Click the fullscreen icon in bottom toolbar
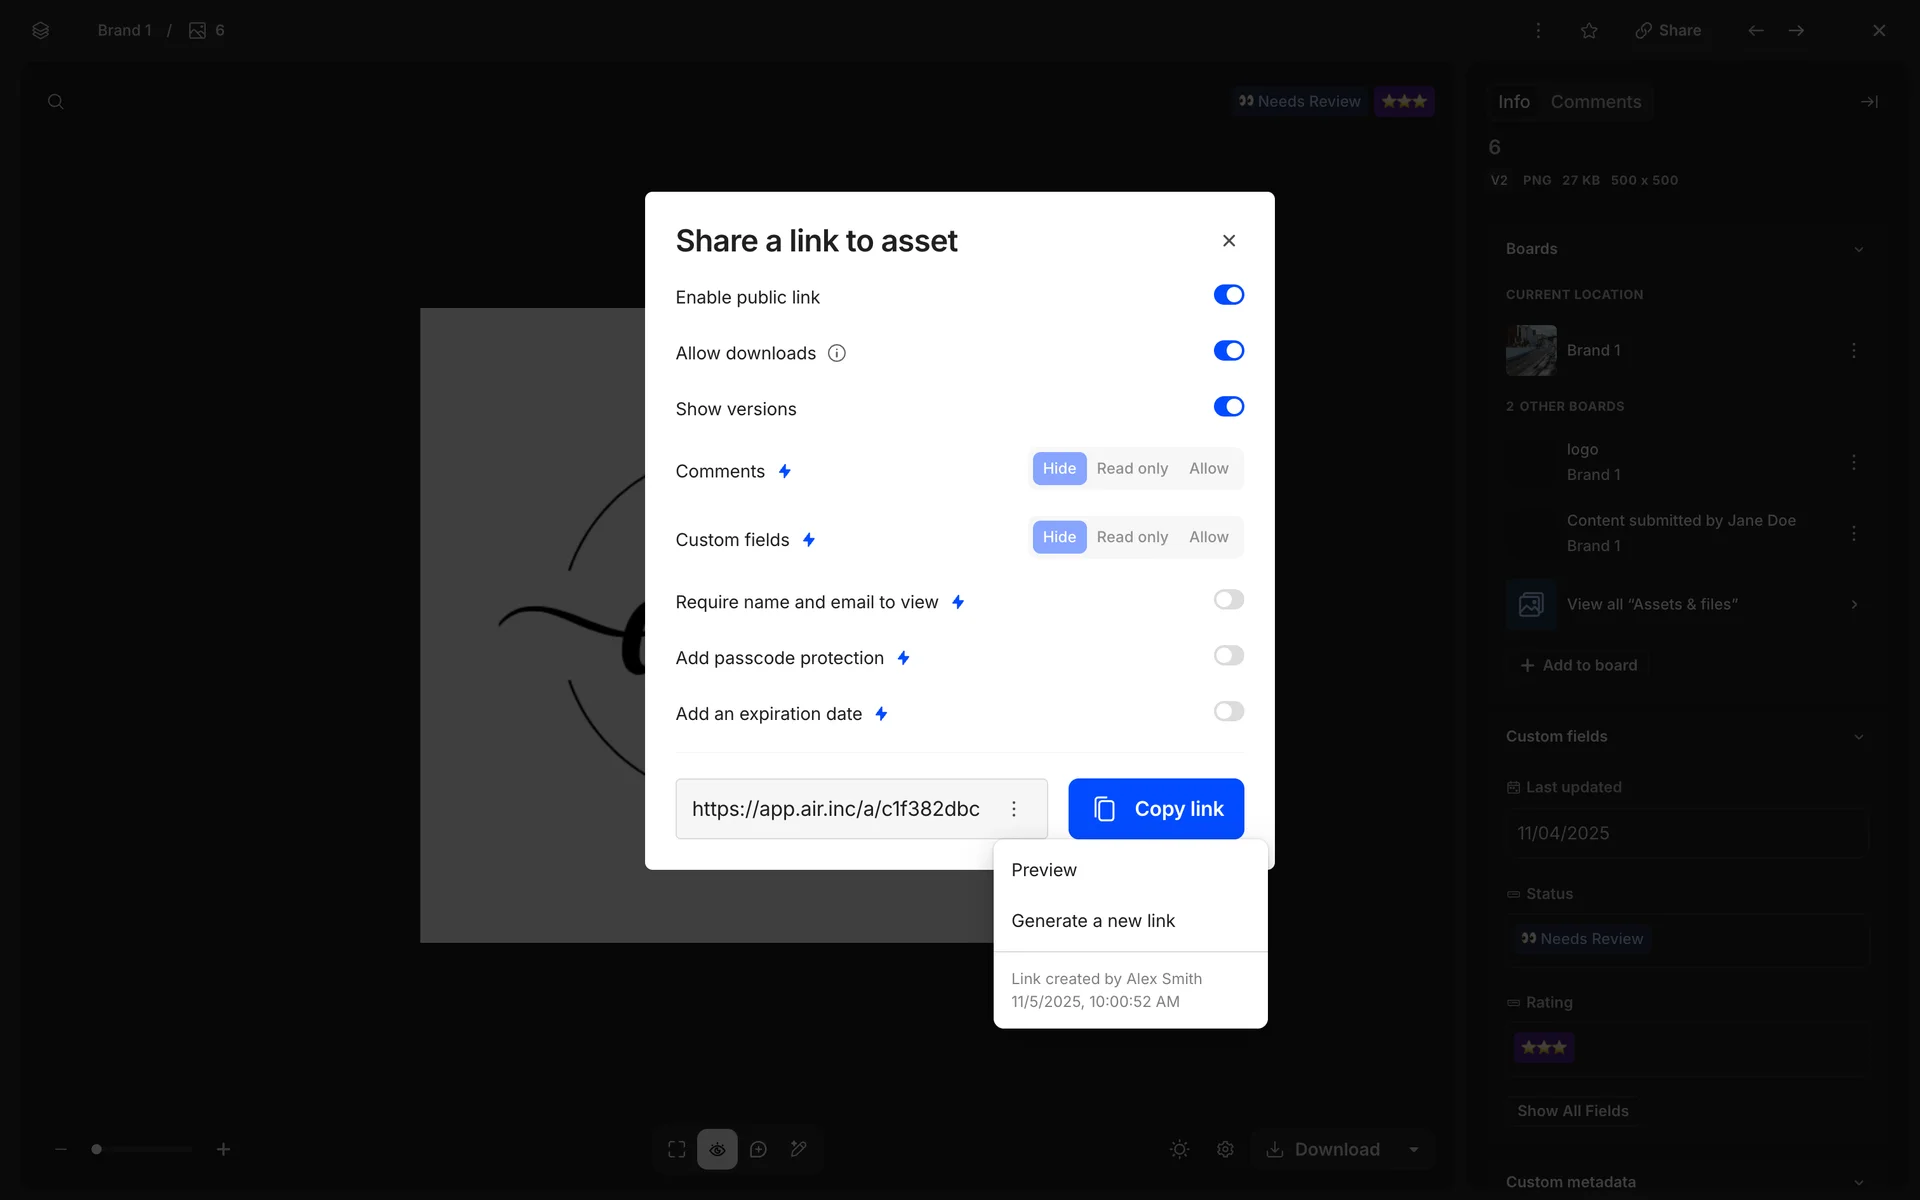Screen dimensions: 1920x1200 677,1149
